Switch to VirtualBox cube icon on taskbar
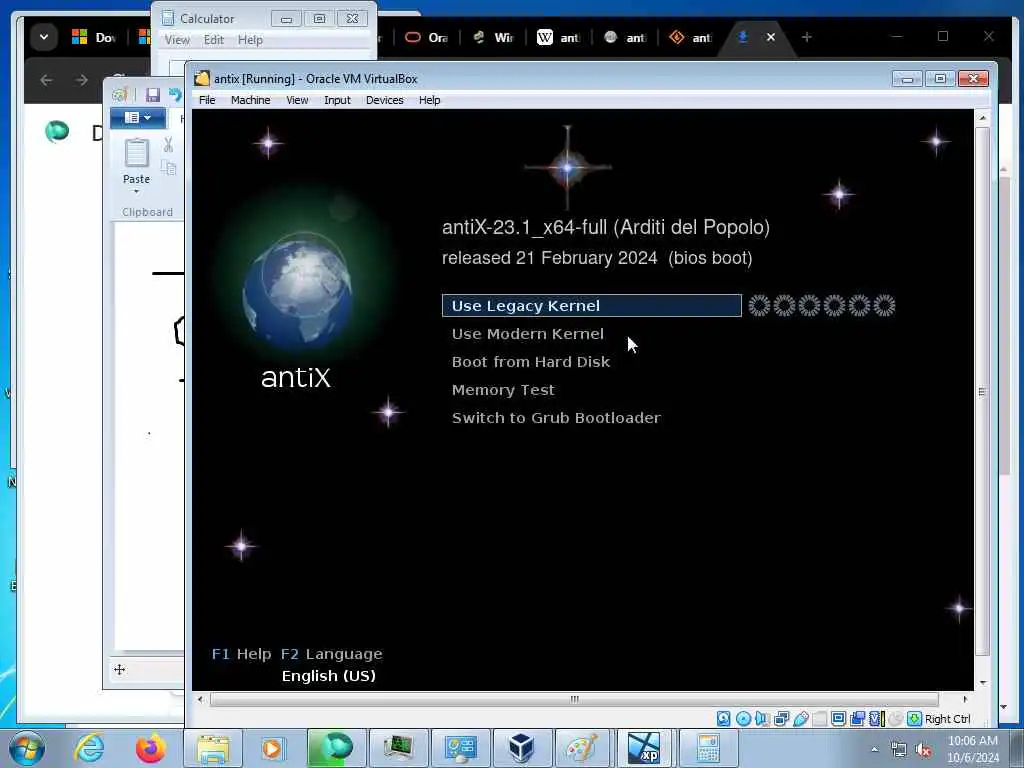 [x=521, y=748]
